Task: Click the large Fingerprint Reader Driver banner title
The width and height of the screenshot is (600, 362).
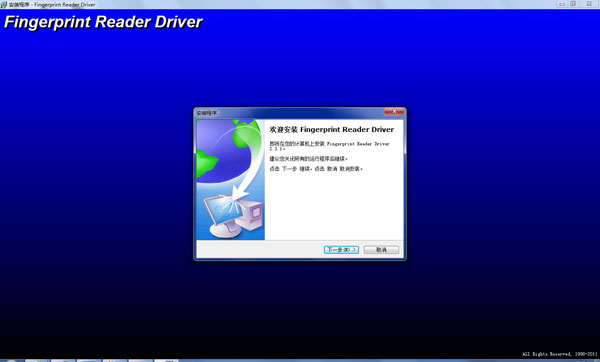Action: pos(103,22)
